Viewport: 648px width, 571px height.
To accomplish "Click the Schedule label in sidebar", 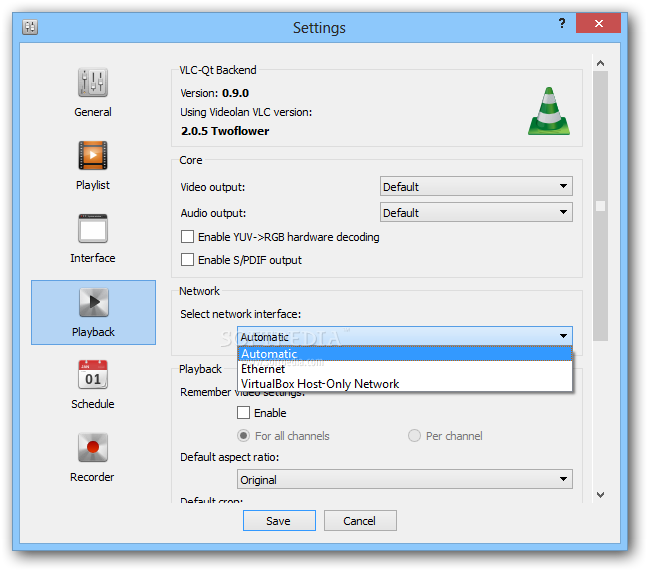I will [93, 404].
